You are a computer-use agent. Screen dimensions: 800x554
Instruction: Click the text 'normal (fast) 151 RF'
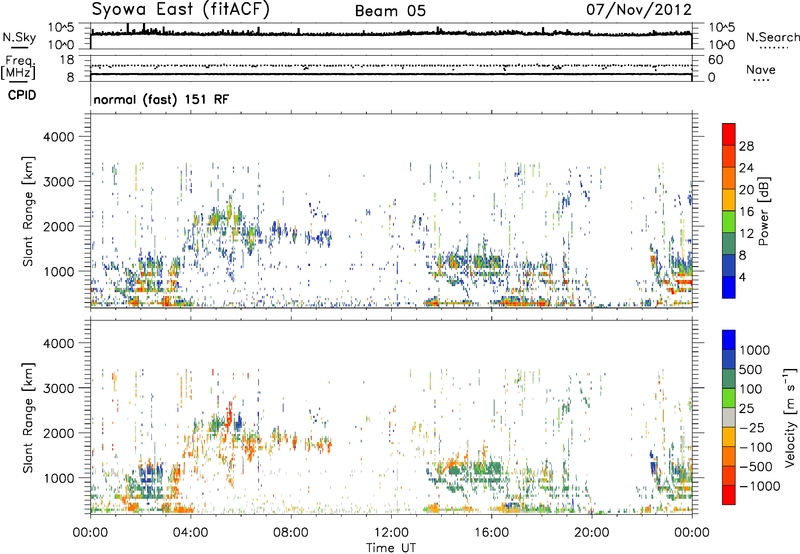pos(161,99)
